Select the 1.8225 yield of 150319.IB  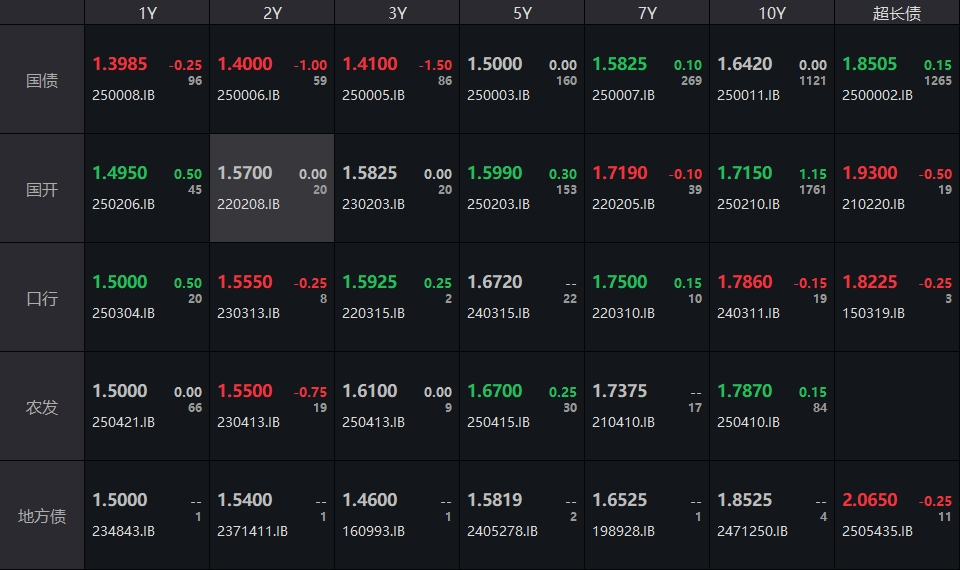point(870,282)
